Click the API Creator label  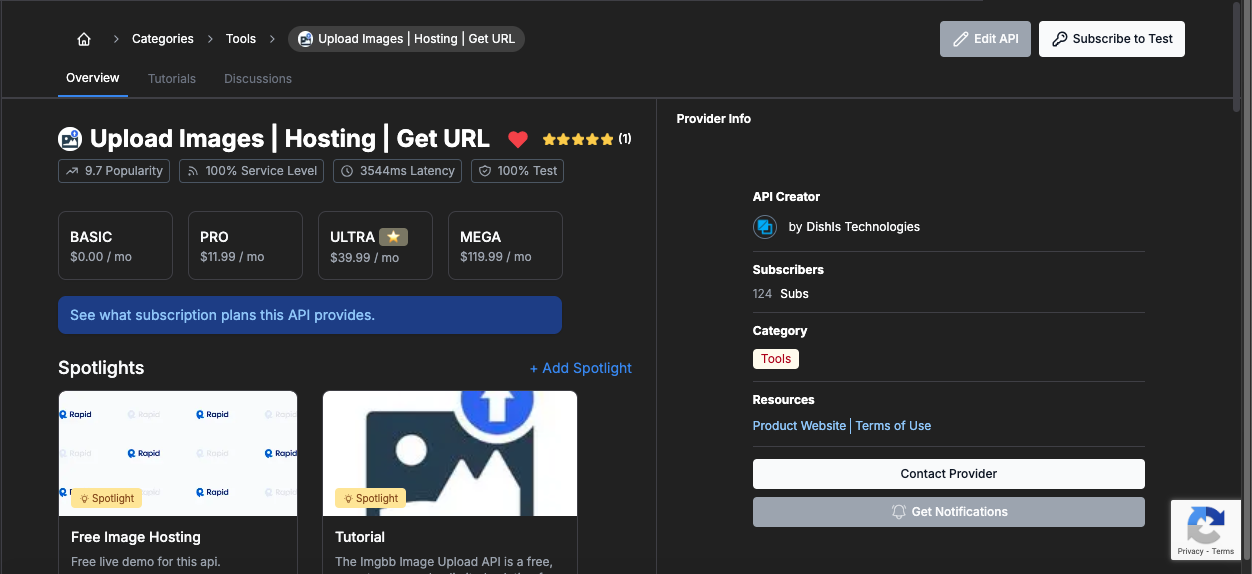click(786, 197)
